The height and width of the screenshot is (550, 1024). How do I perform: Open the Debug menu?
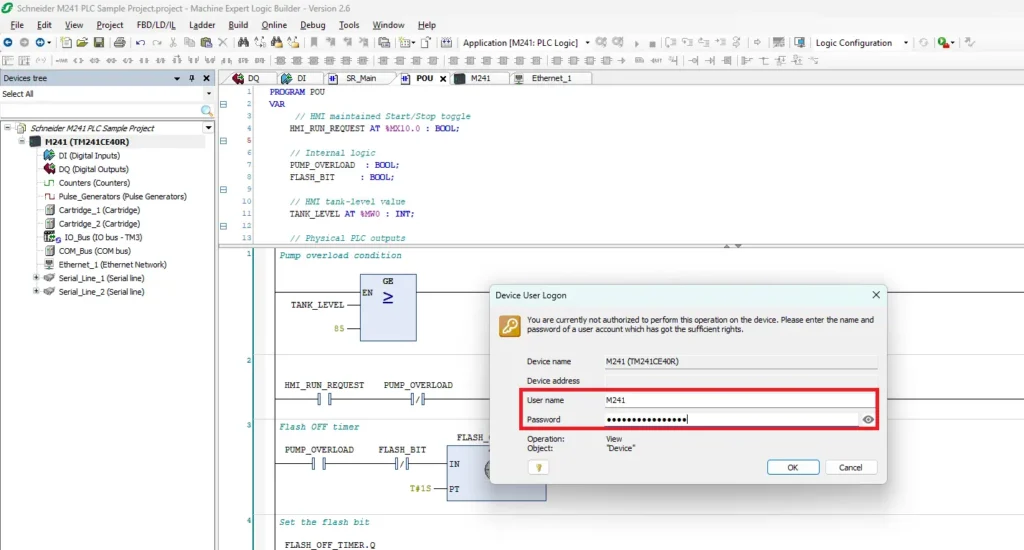(312, 25)
